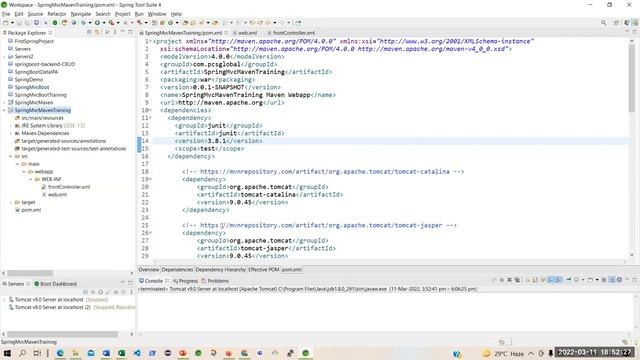The height and width of the screenshot is (360, 640).
Task: Open Package Explorer filter icon
Action: point(107,32)
